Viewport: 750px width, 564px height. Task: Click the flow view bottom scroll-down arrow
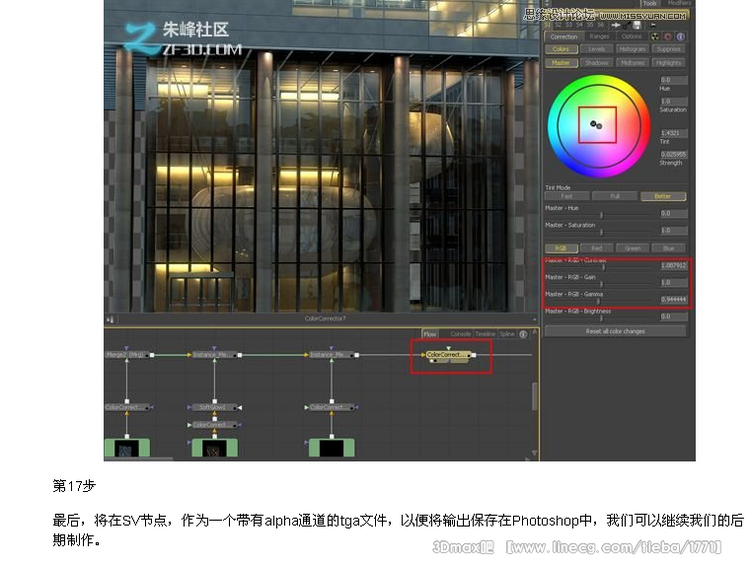534,453
